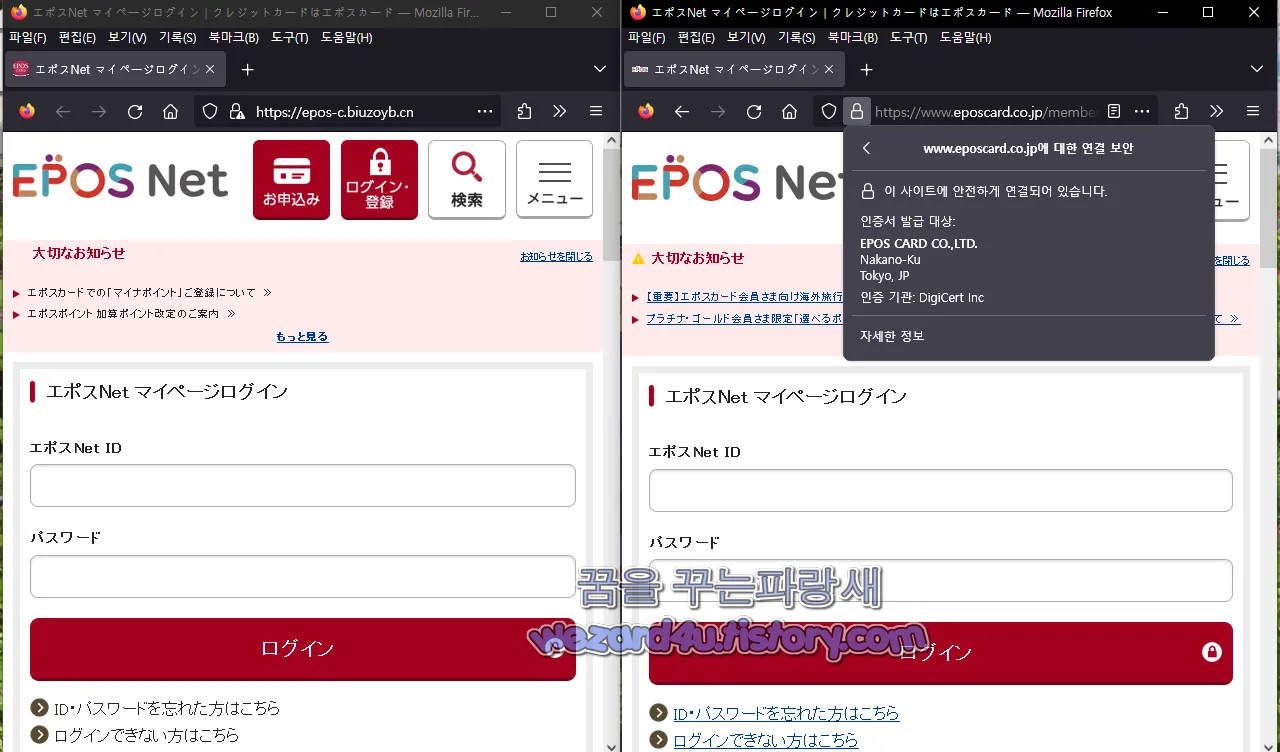
Task: List all tabs dropdown in right window
Action: click(1257, 70)
